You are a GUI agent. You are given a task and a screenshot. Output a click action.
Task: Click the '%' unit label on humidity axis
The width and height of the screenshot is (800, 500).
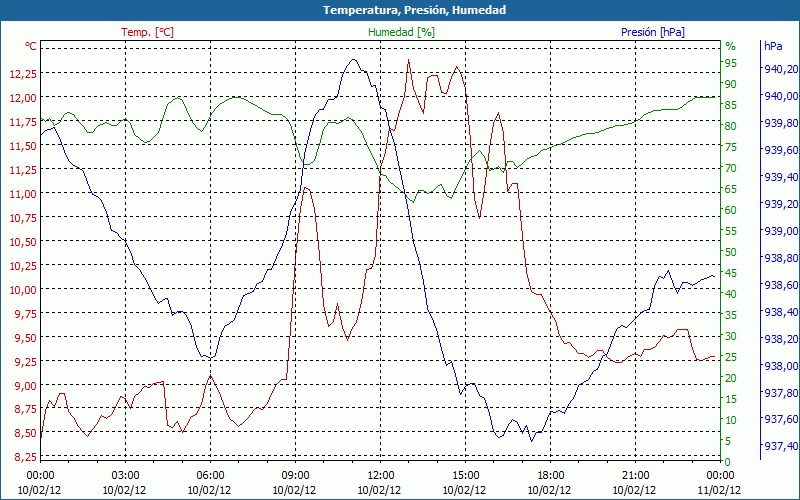point(731,46)
